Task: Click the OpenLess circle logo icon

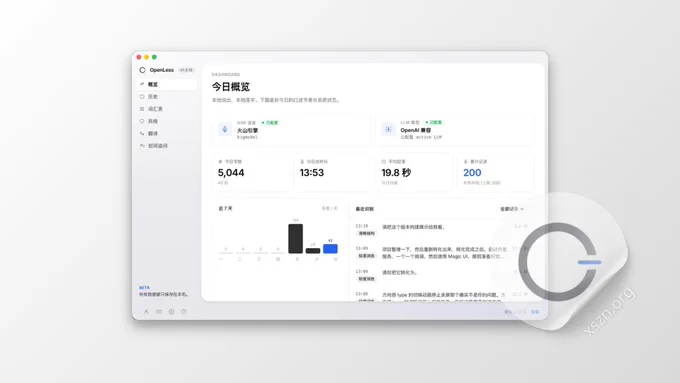Action: pos(142,70)
